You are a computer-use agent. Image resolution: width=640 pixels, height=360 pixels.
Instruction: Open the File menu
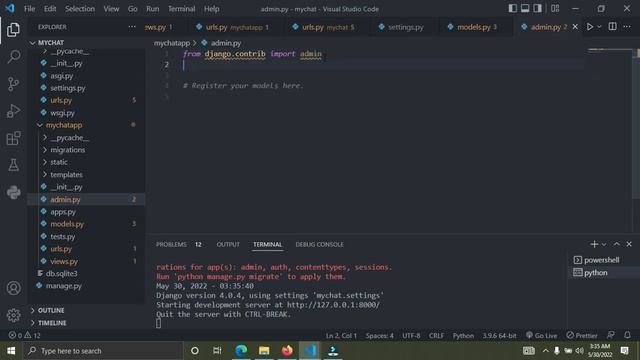click(x=29, y=9)
